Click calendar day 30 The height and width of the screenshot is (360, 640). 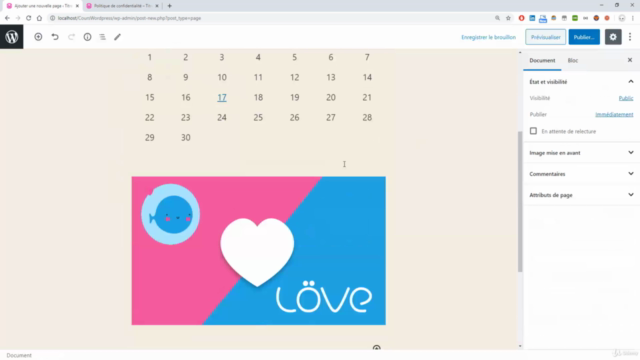click(x=186, y=138)
